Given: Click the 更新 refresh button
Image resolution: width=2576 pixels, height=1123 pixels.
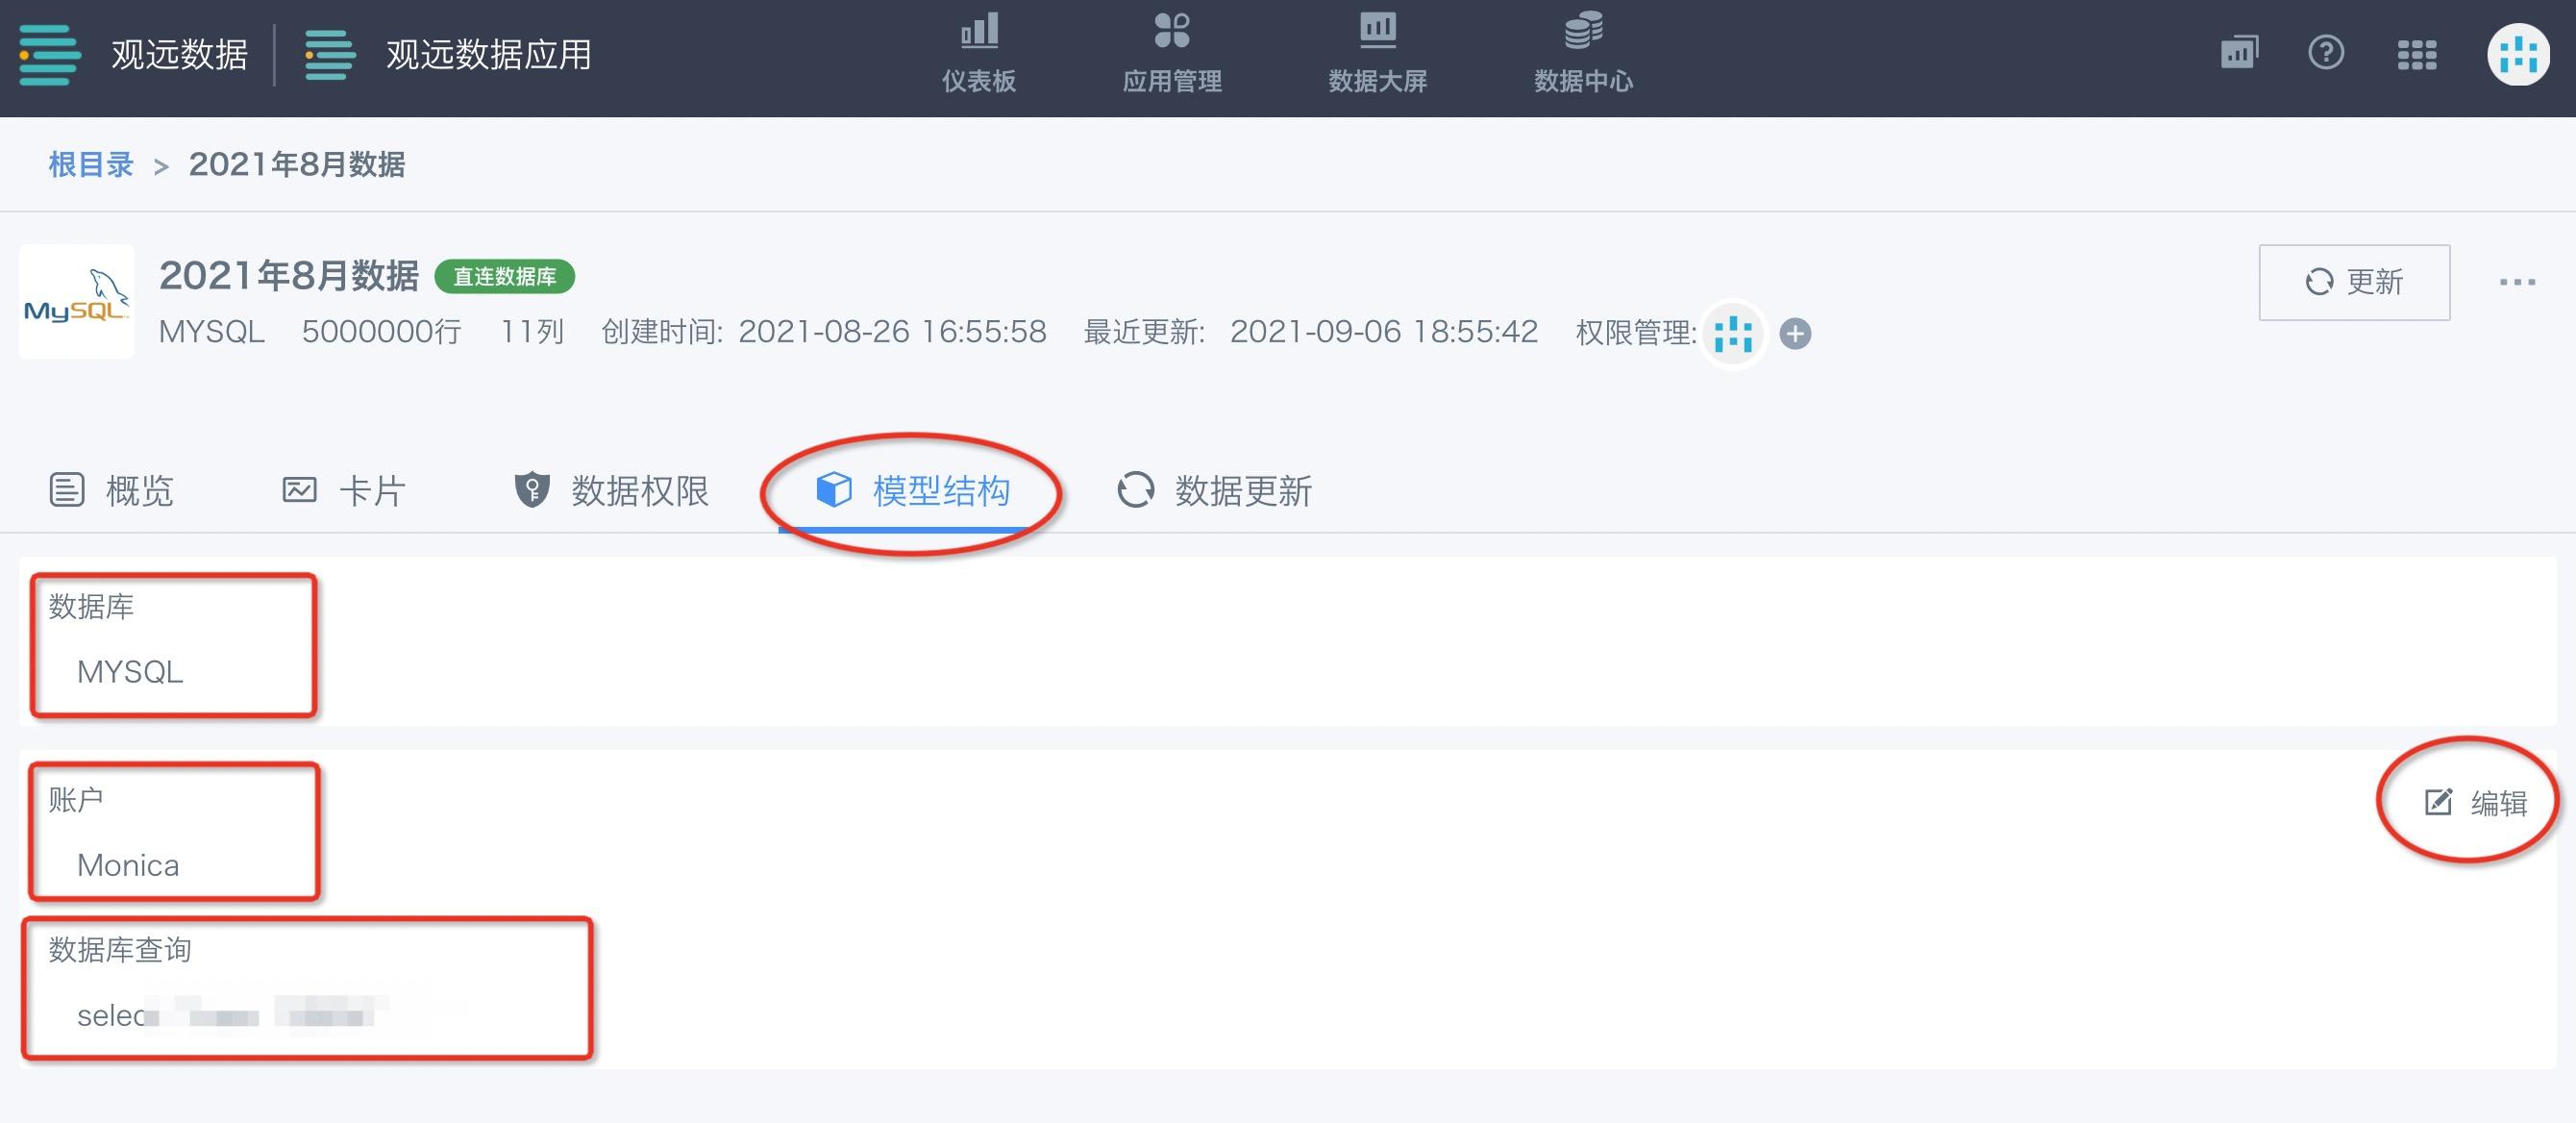Looking at the screenshot, I should (2353, 282).
